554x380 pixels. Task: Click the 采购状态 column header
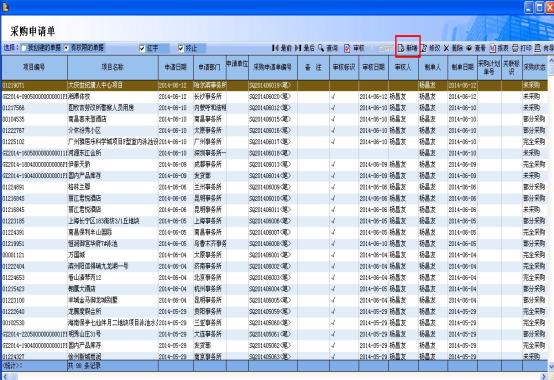[x=535, y=67]
